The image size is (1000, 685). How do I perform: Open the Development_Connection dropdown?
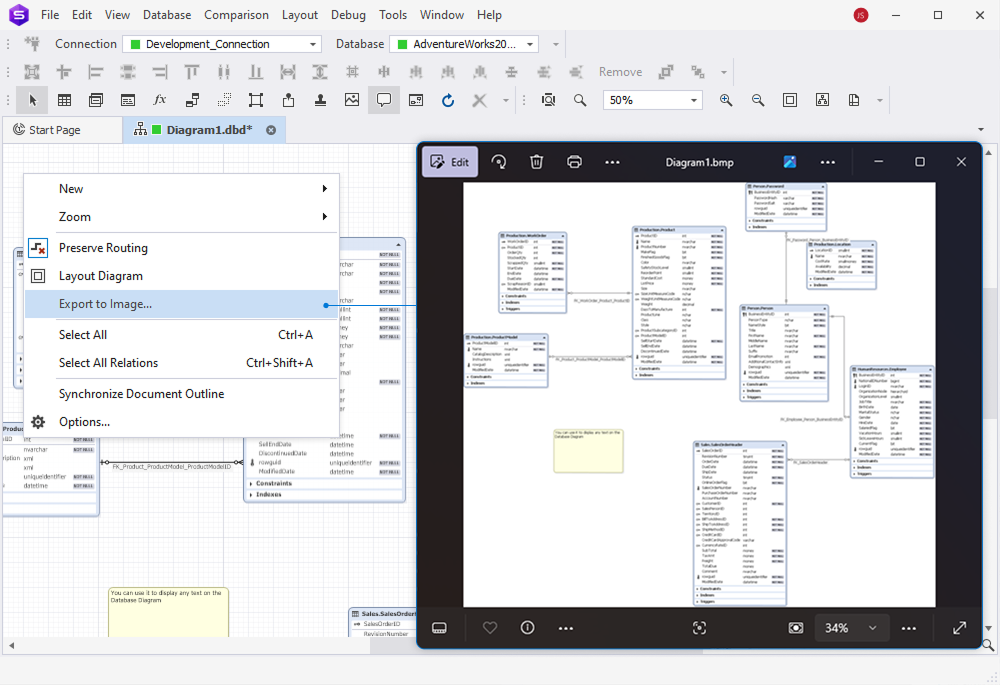(311, 44)
